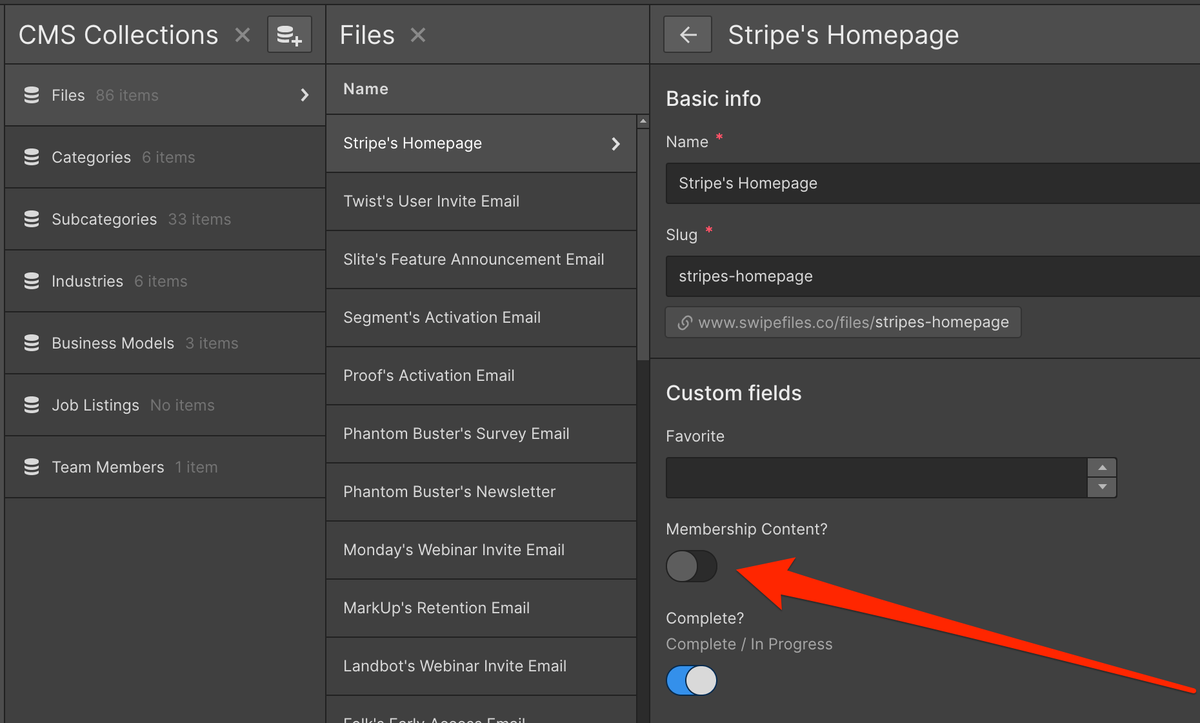Viewport: 1200px width, 723px height.
Task: Click the Favorite number field
Action: (877, 478)
